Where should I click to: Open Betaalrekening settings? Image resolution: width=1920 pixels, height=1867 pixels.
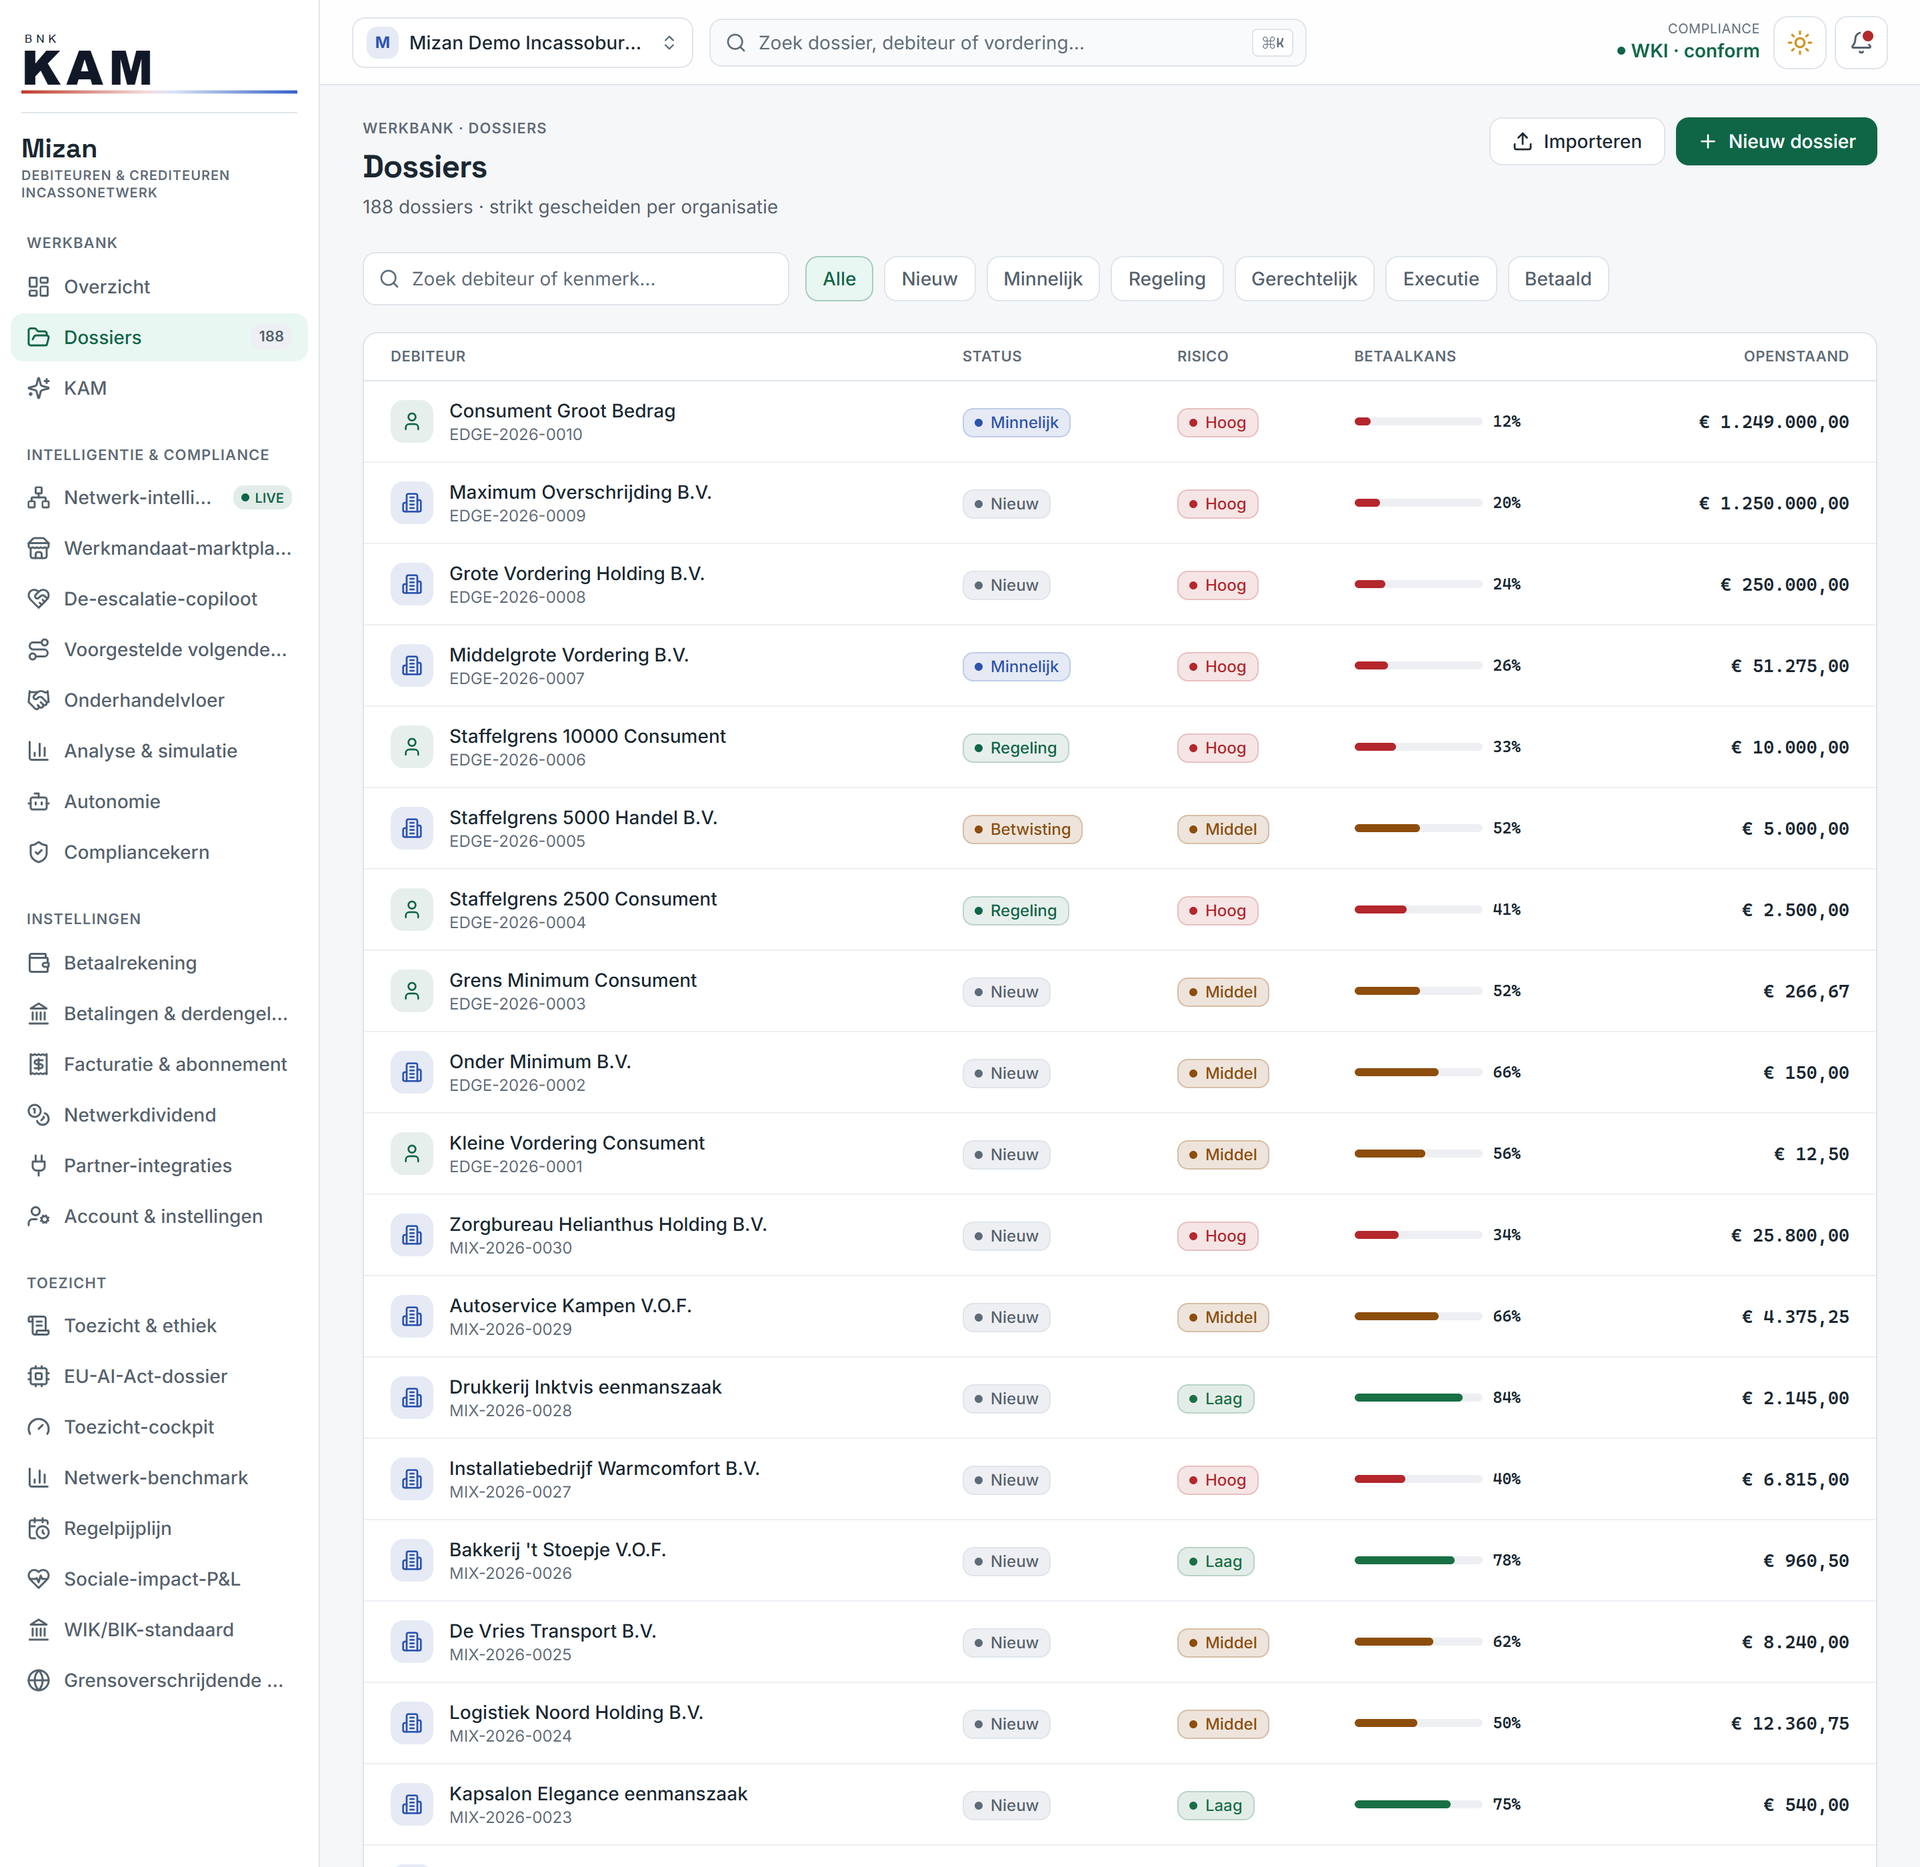[159, 963]
